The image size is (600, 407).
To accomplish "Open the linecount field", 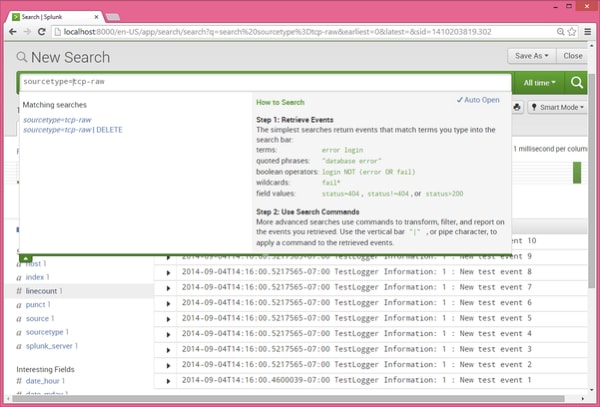I will tap(41, 291).
